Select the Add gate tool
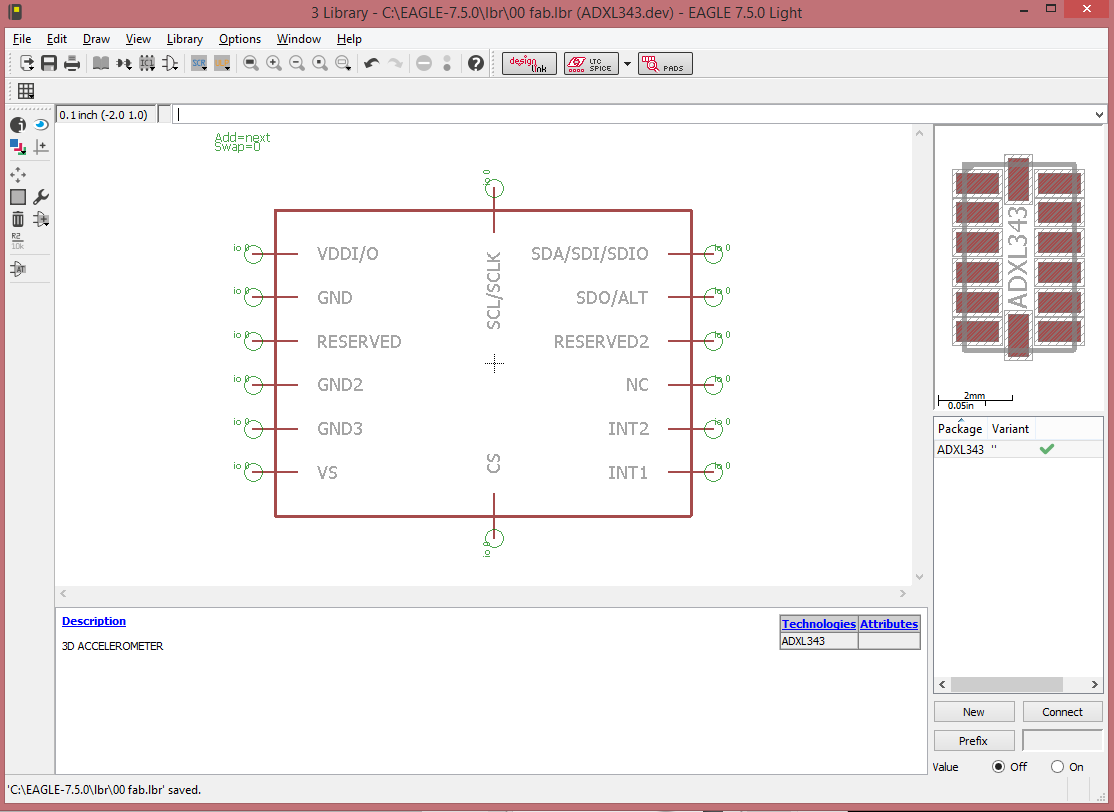The image size is (1114, 812). point(41,219)
